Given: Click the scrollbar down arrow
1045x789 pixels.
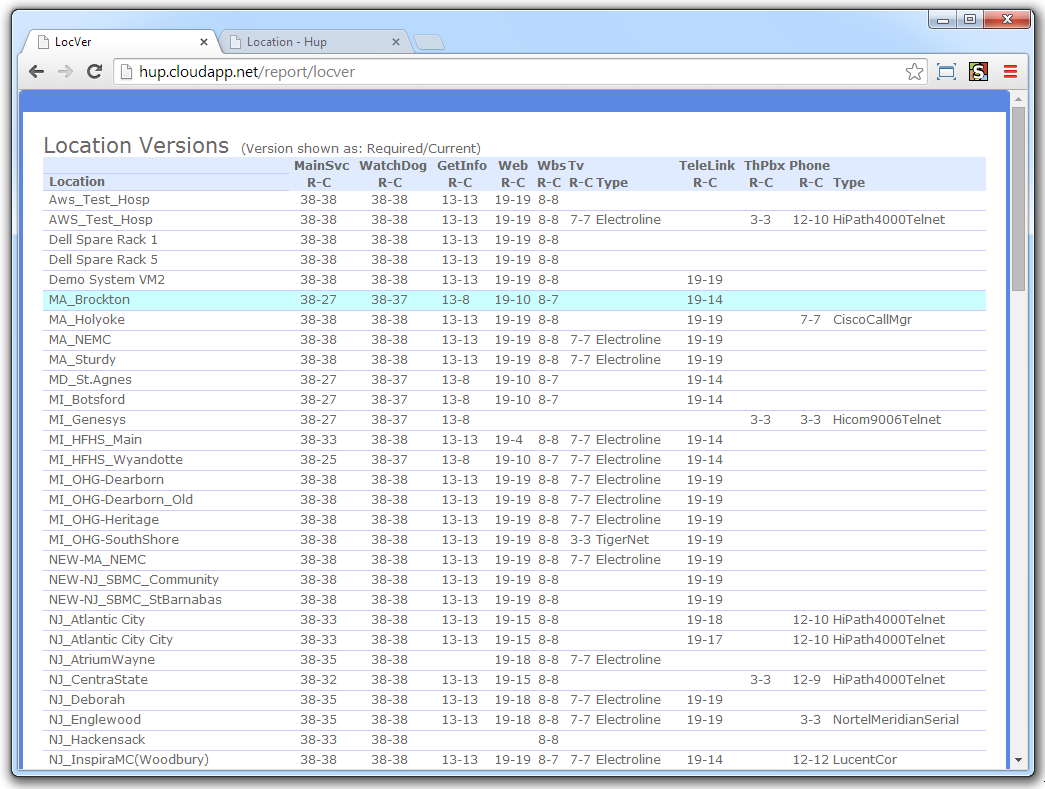Looking at the screenshot, I should 1018,760.
